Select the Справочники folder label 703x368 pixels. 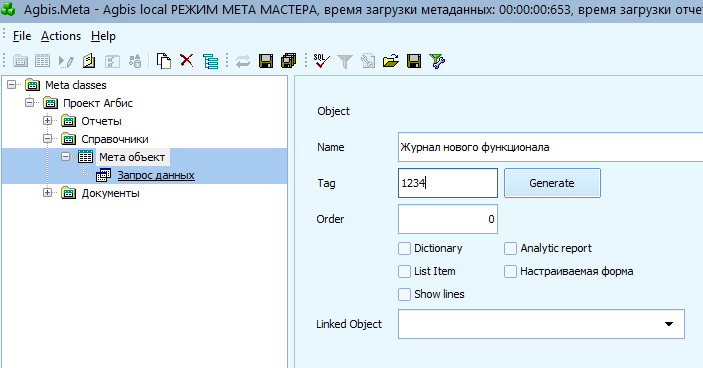pos(115,139)
